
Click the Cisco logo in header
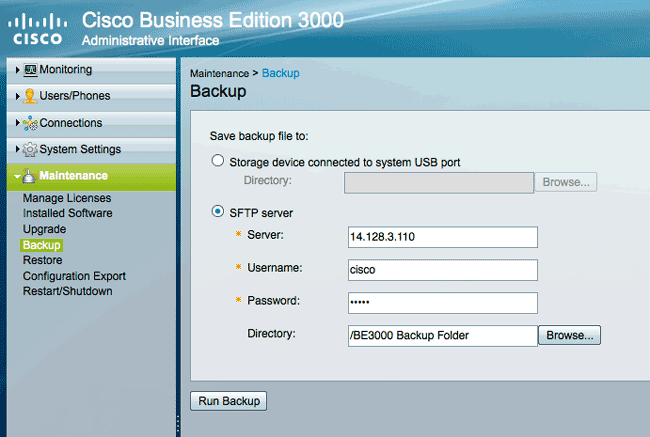point(38,29)
